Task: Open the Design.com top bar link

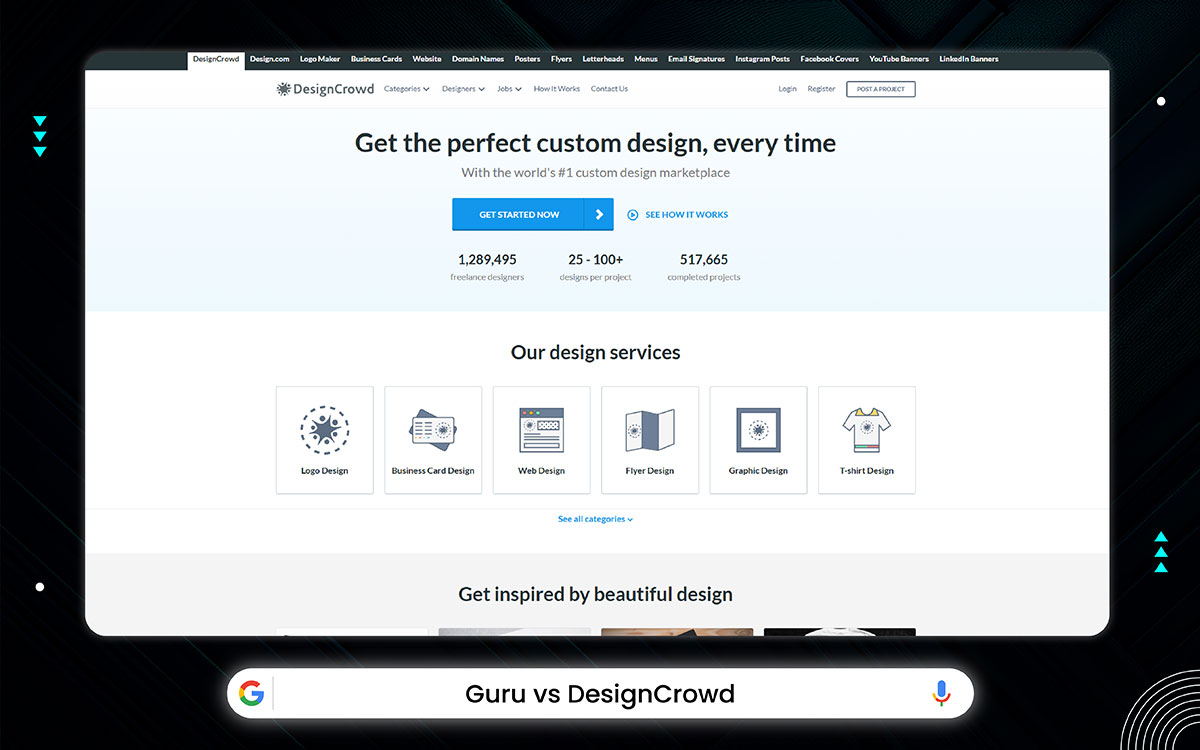Action: click(270, 59)
